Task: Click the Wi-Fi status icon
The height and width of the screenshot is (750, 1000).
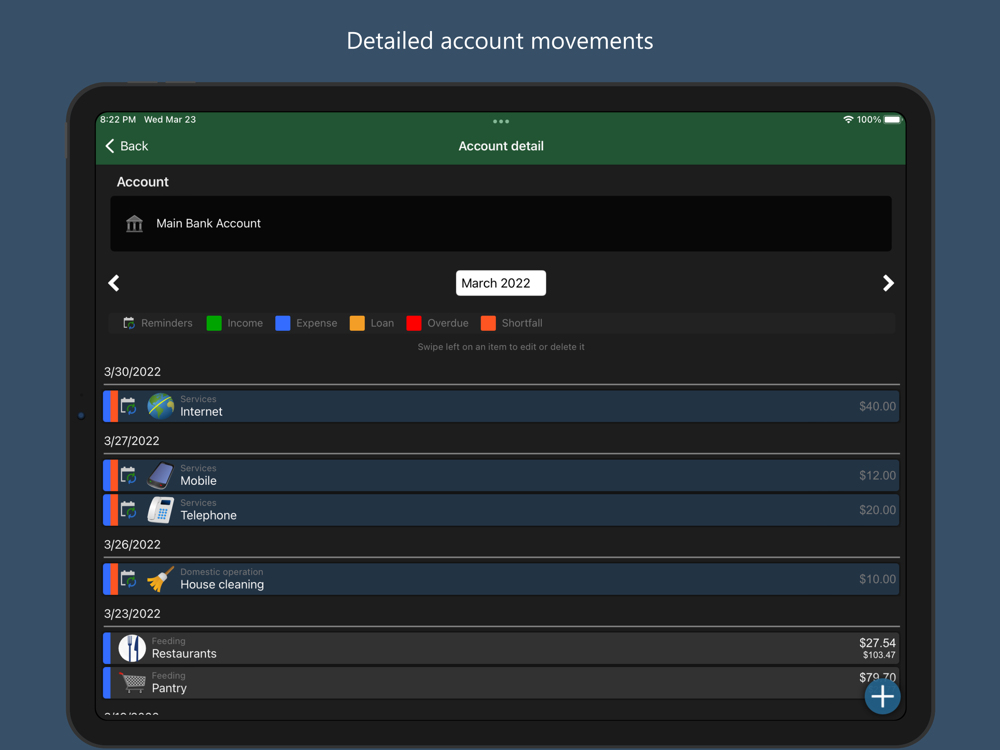Action: 848,119
